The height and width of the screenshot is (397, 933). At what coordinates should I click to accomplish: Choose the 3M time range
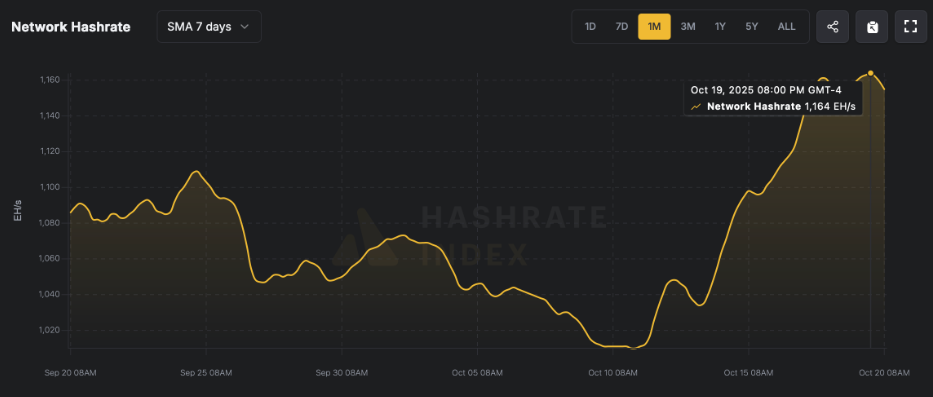point(688,27)
